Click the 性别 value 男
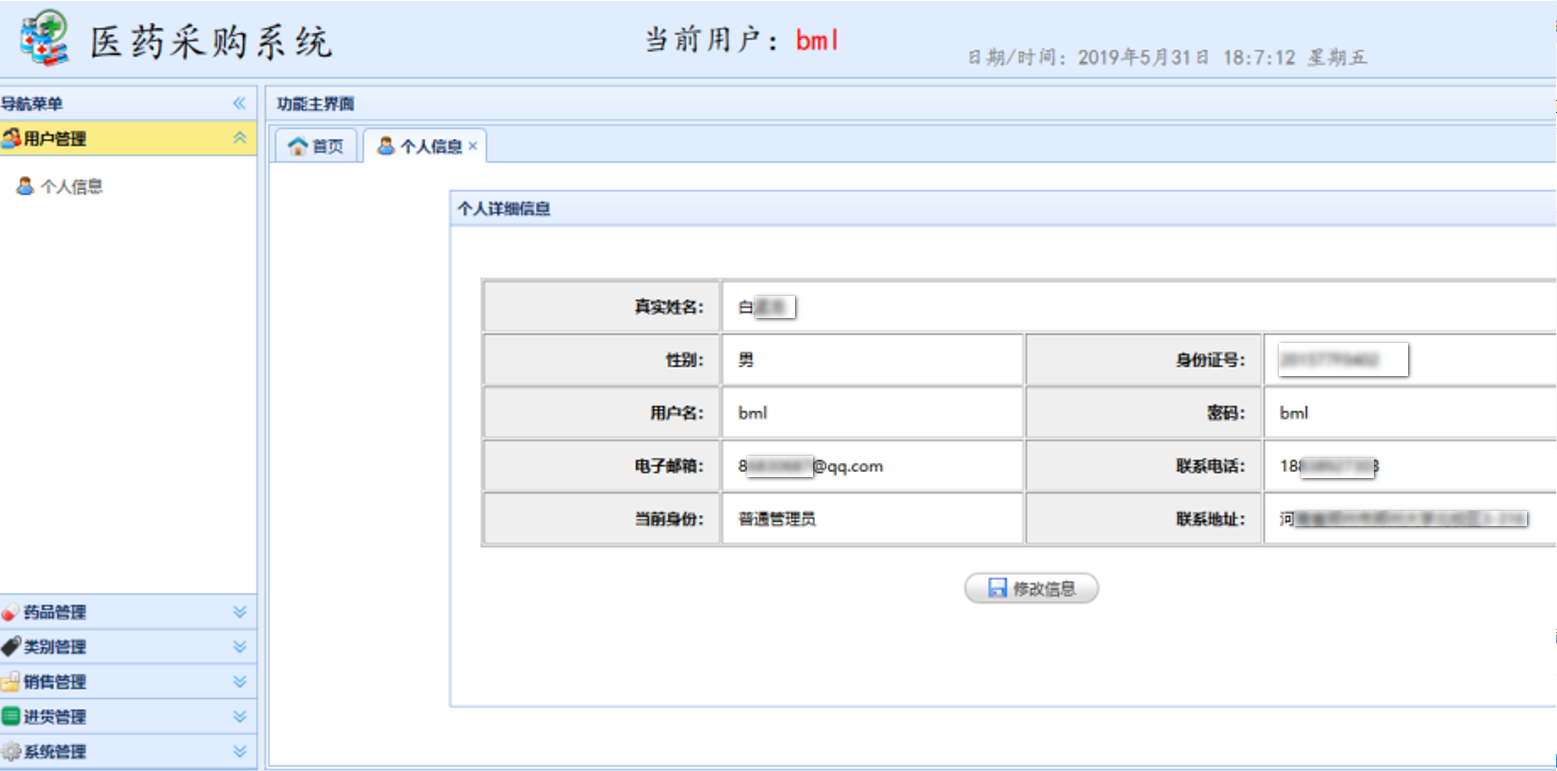Image resolution: width=1557 pixels, height=771 pixels. (x=746, y=360)
